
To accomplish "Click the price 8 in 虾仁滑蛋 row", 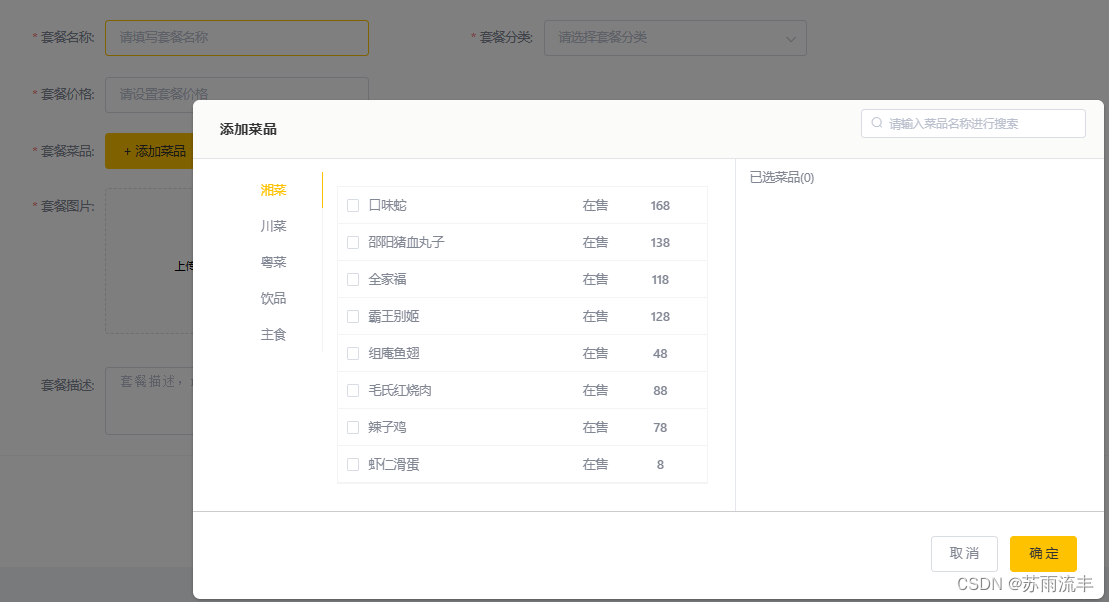I will pos(660,465).
